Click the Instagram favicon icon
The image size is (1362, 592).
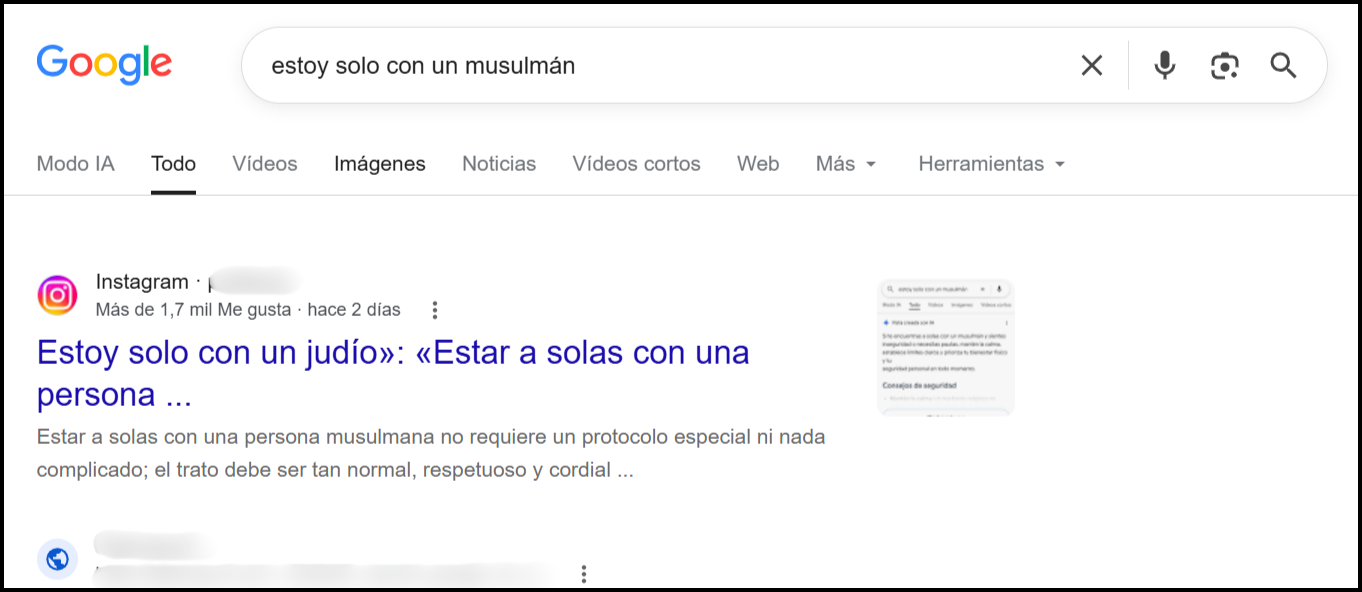click(x=57, y=296)
